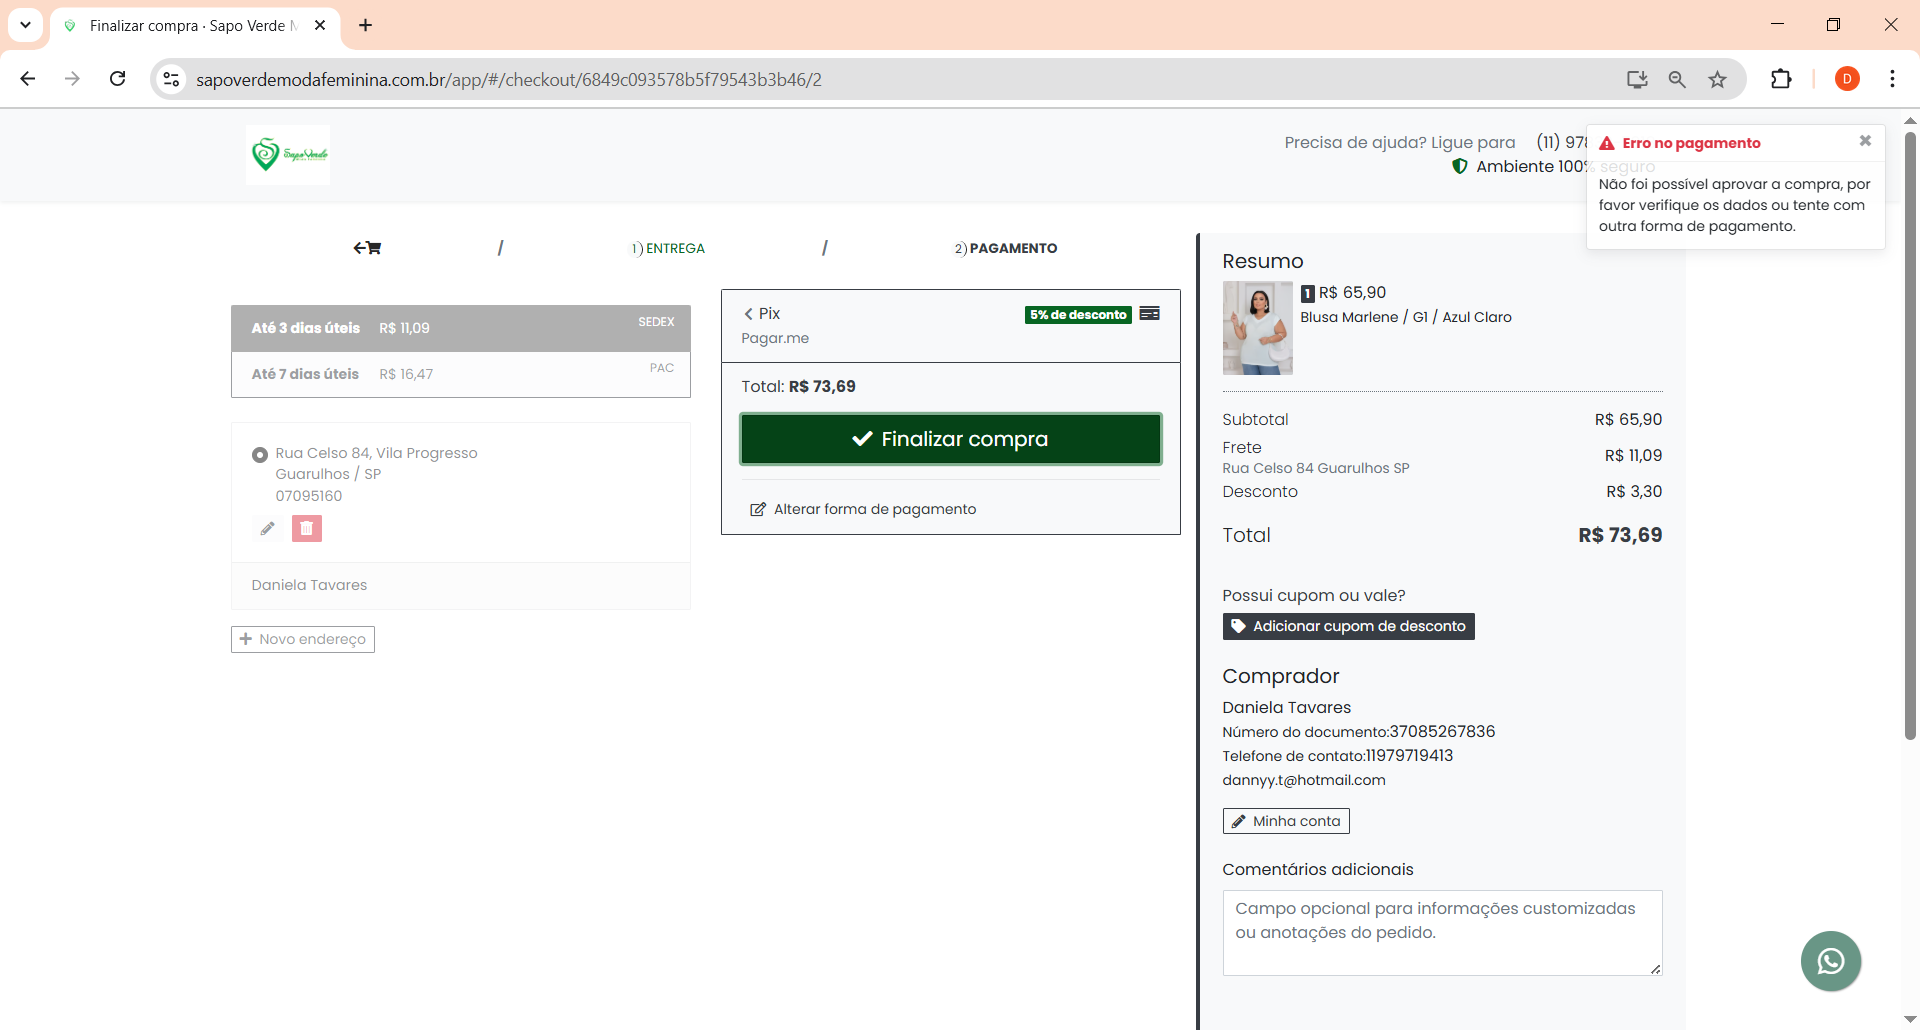1920x1030 pixels.
Task: Click browser back arrow
Action: coord(28,79)
